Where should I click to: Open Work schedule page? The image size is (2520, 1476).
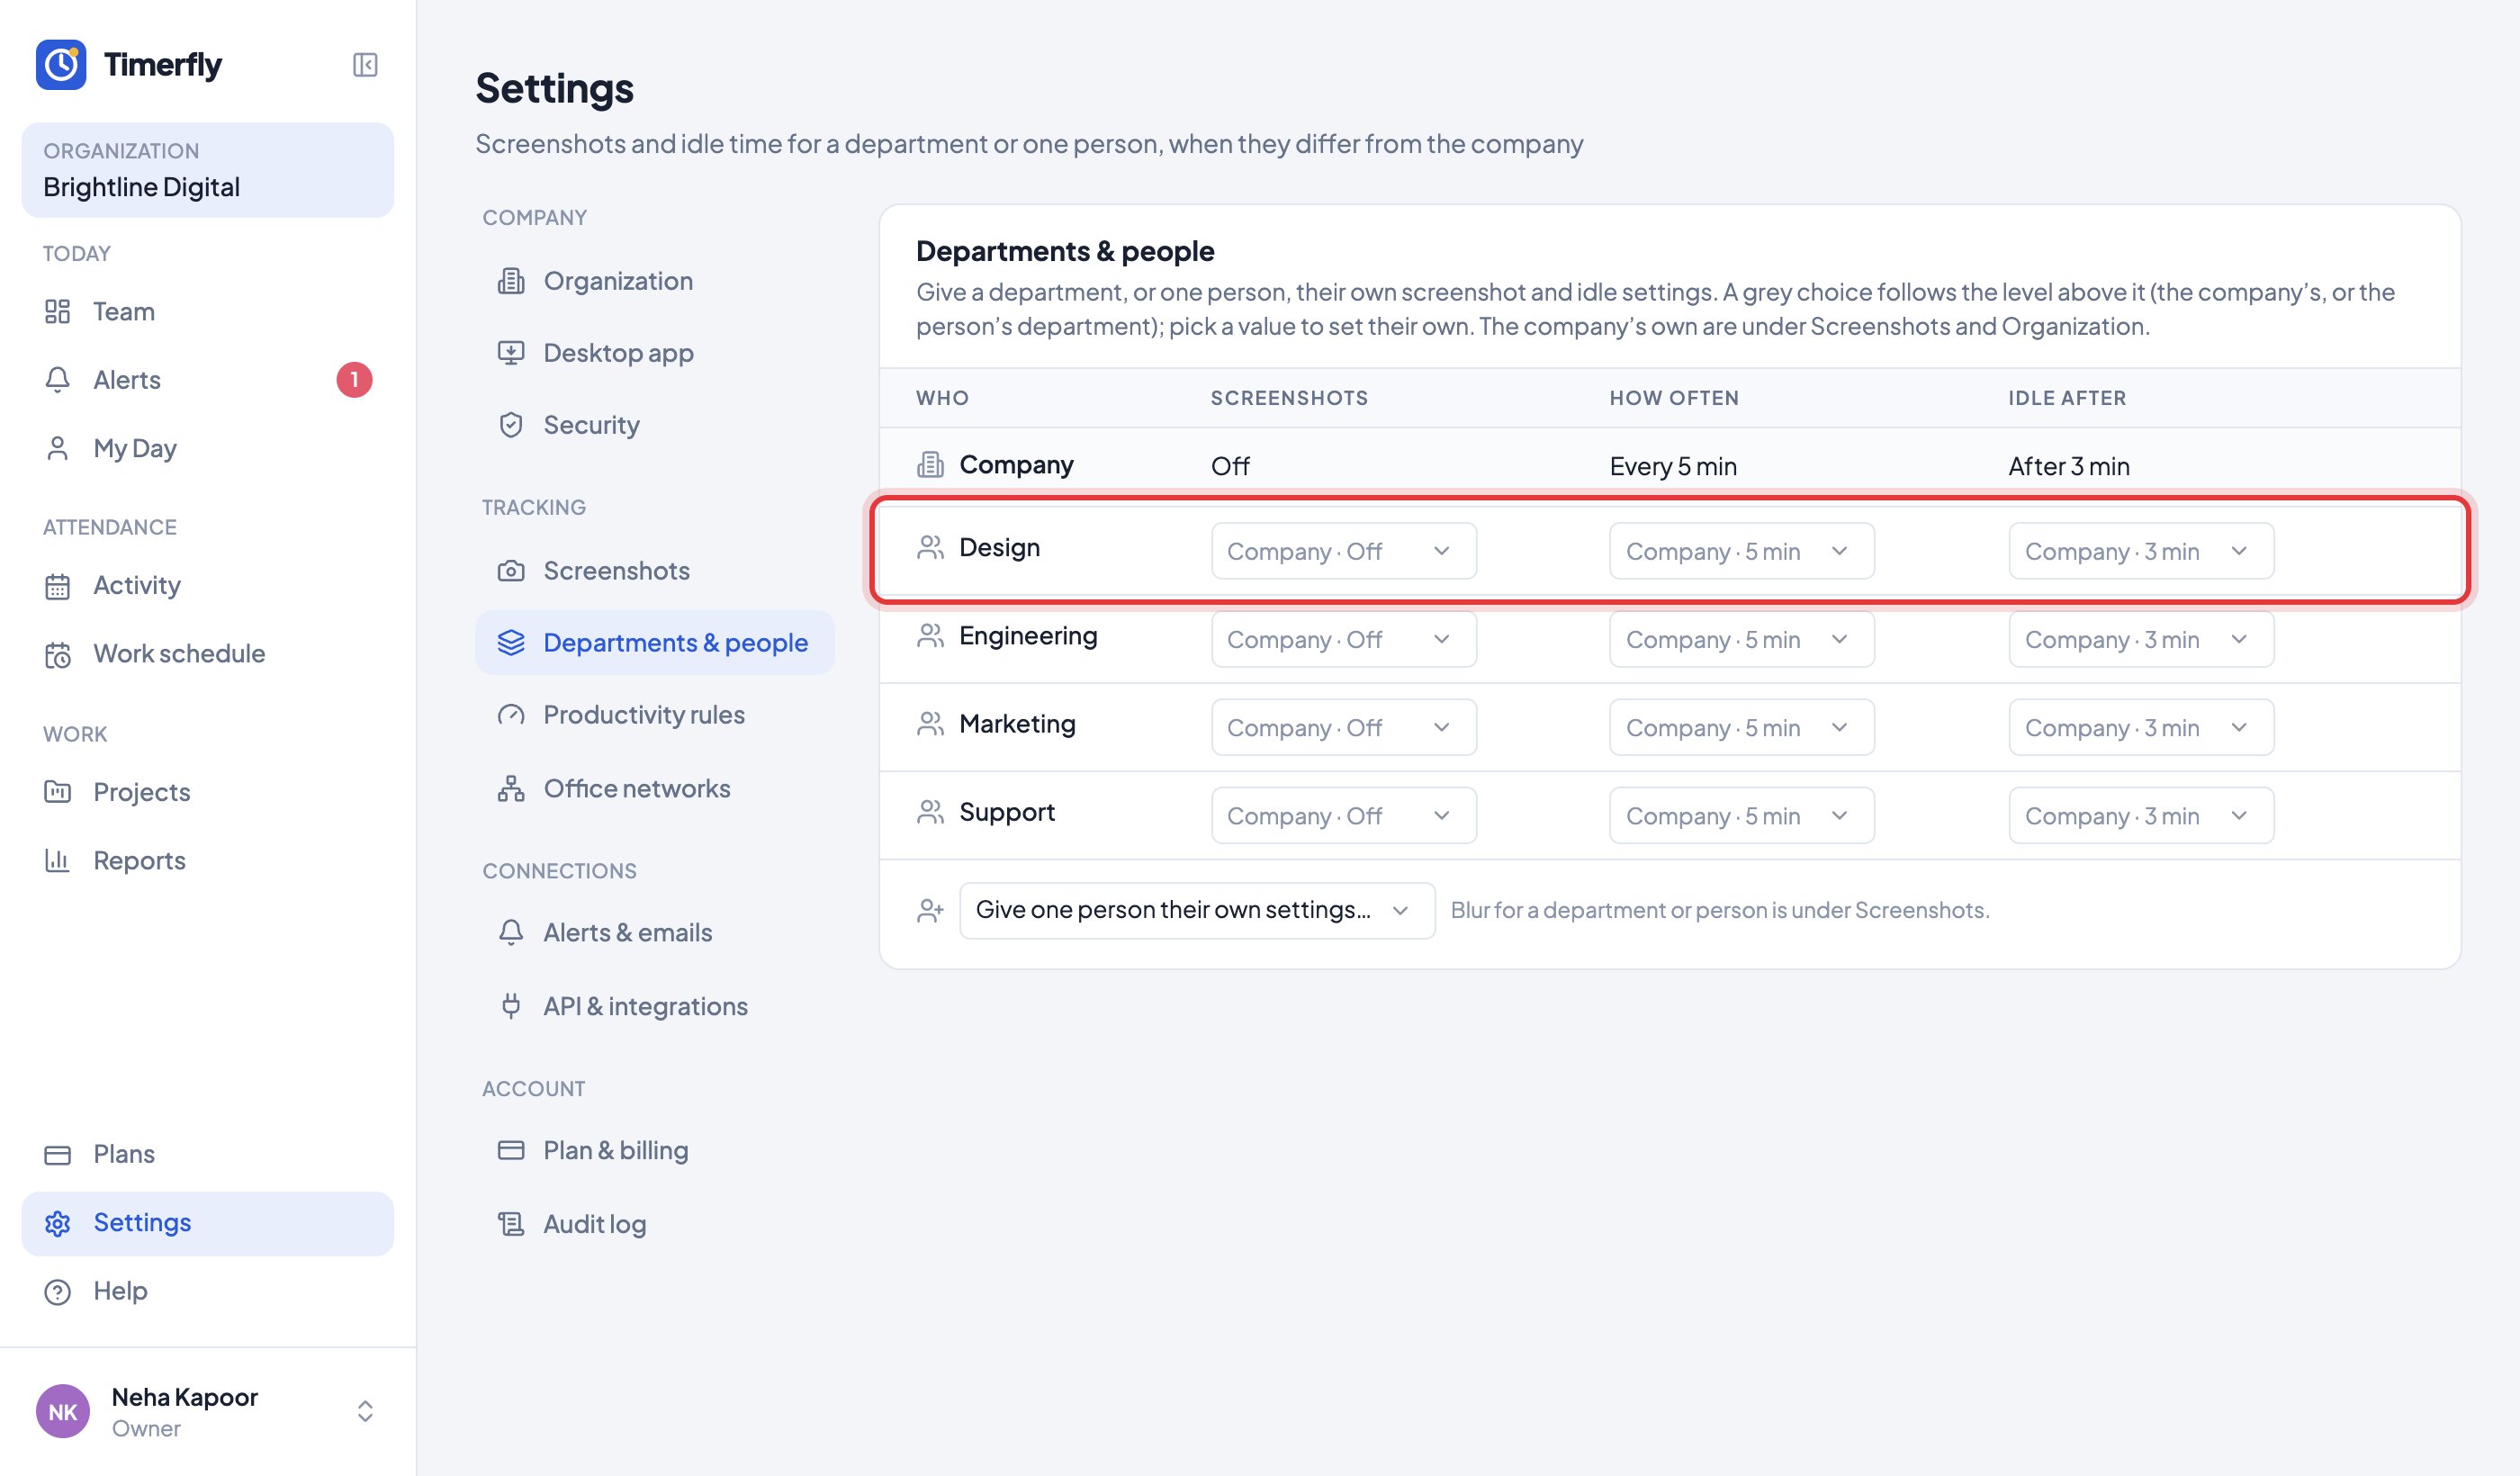[x=207, y=654]
